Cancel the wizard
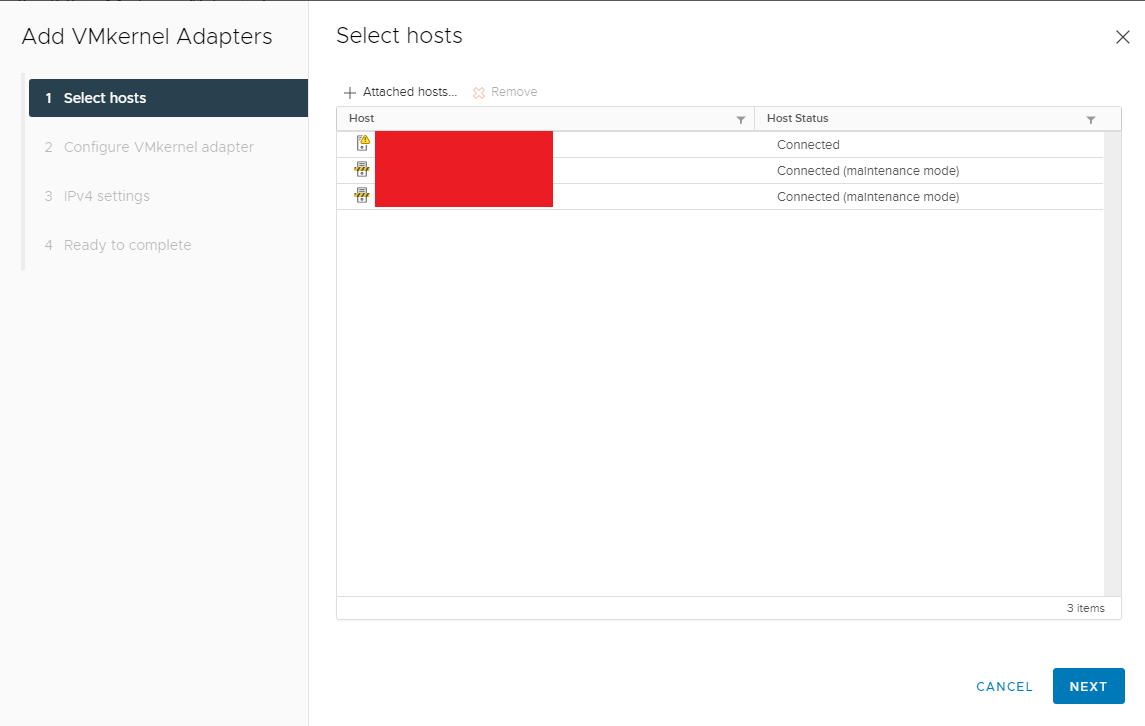1145x726 pixels. point(1004,687)
